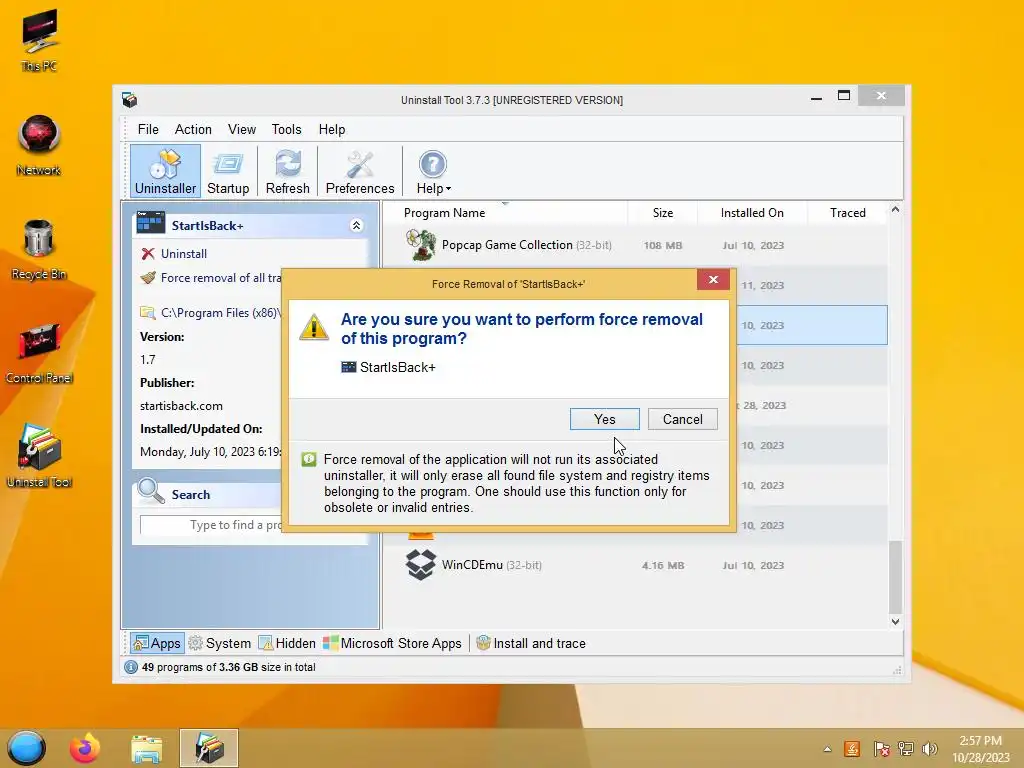Open Control Panel desktop icon

[x=39, y=353]
